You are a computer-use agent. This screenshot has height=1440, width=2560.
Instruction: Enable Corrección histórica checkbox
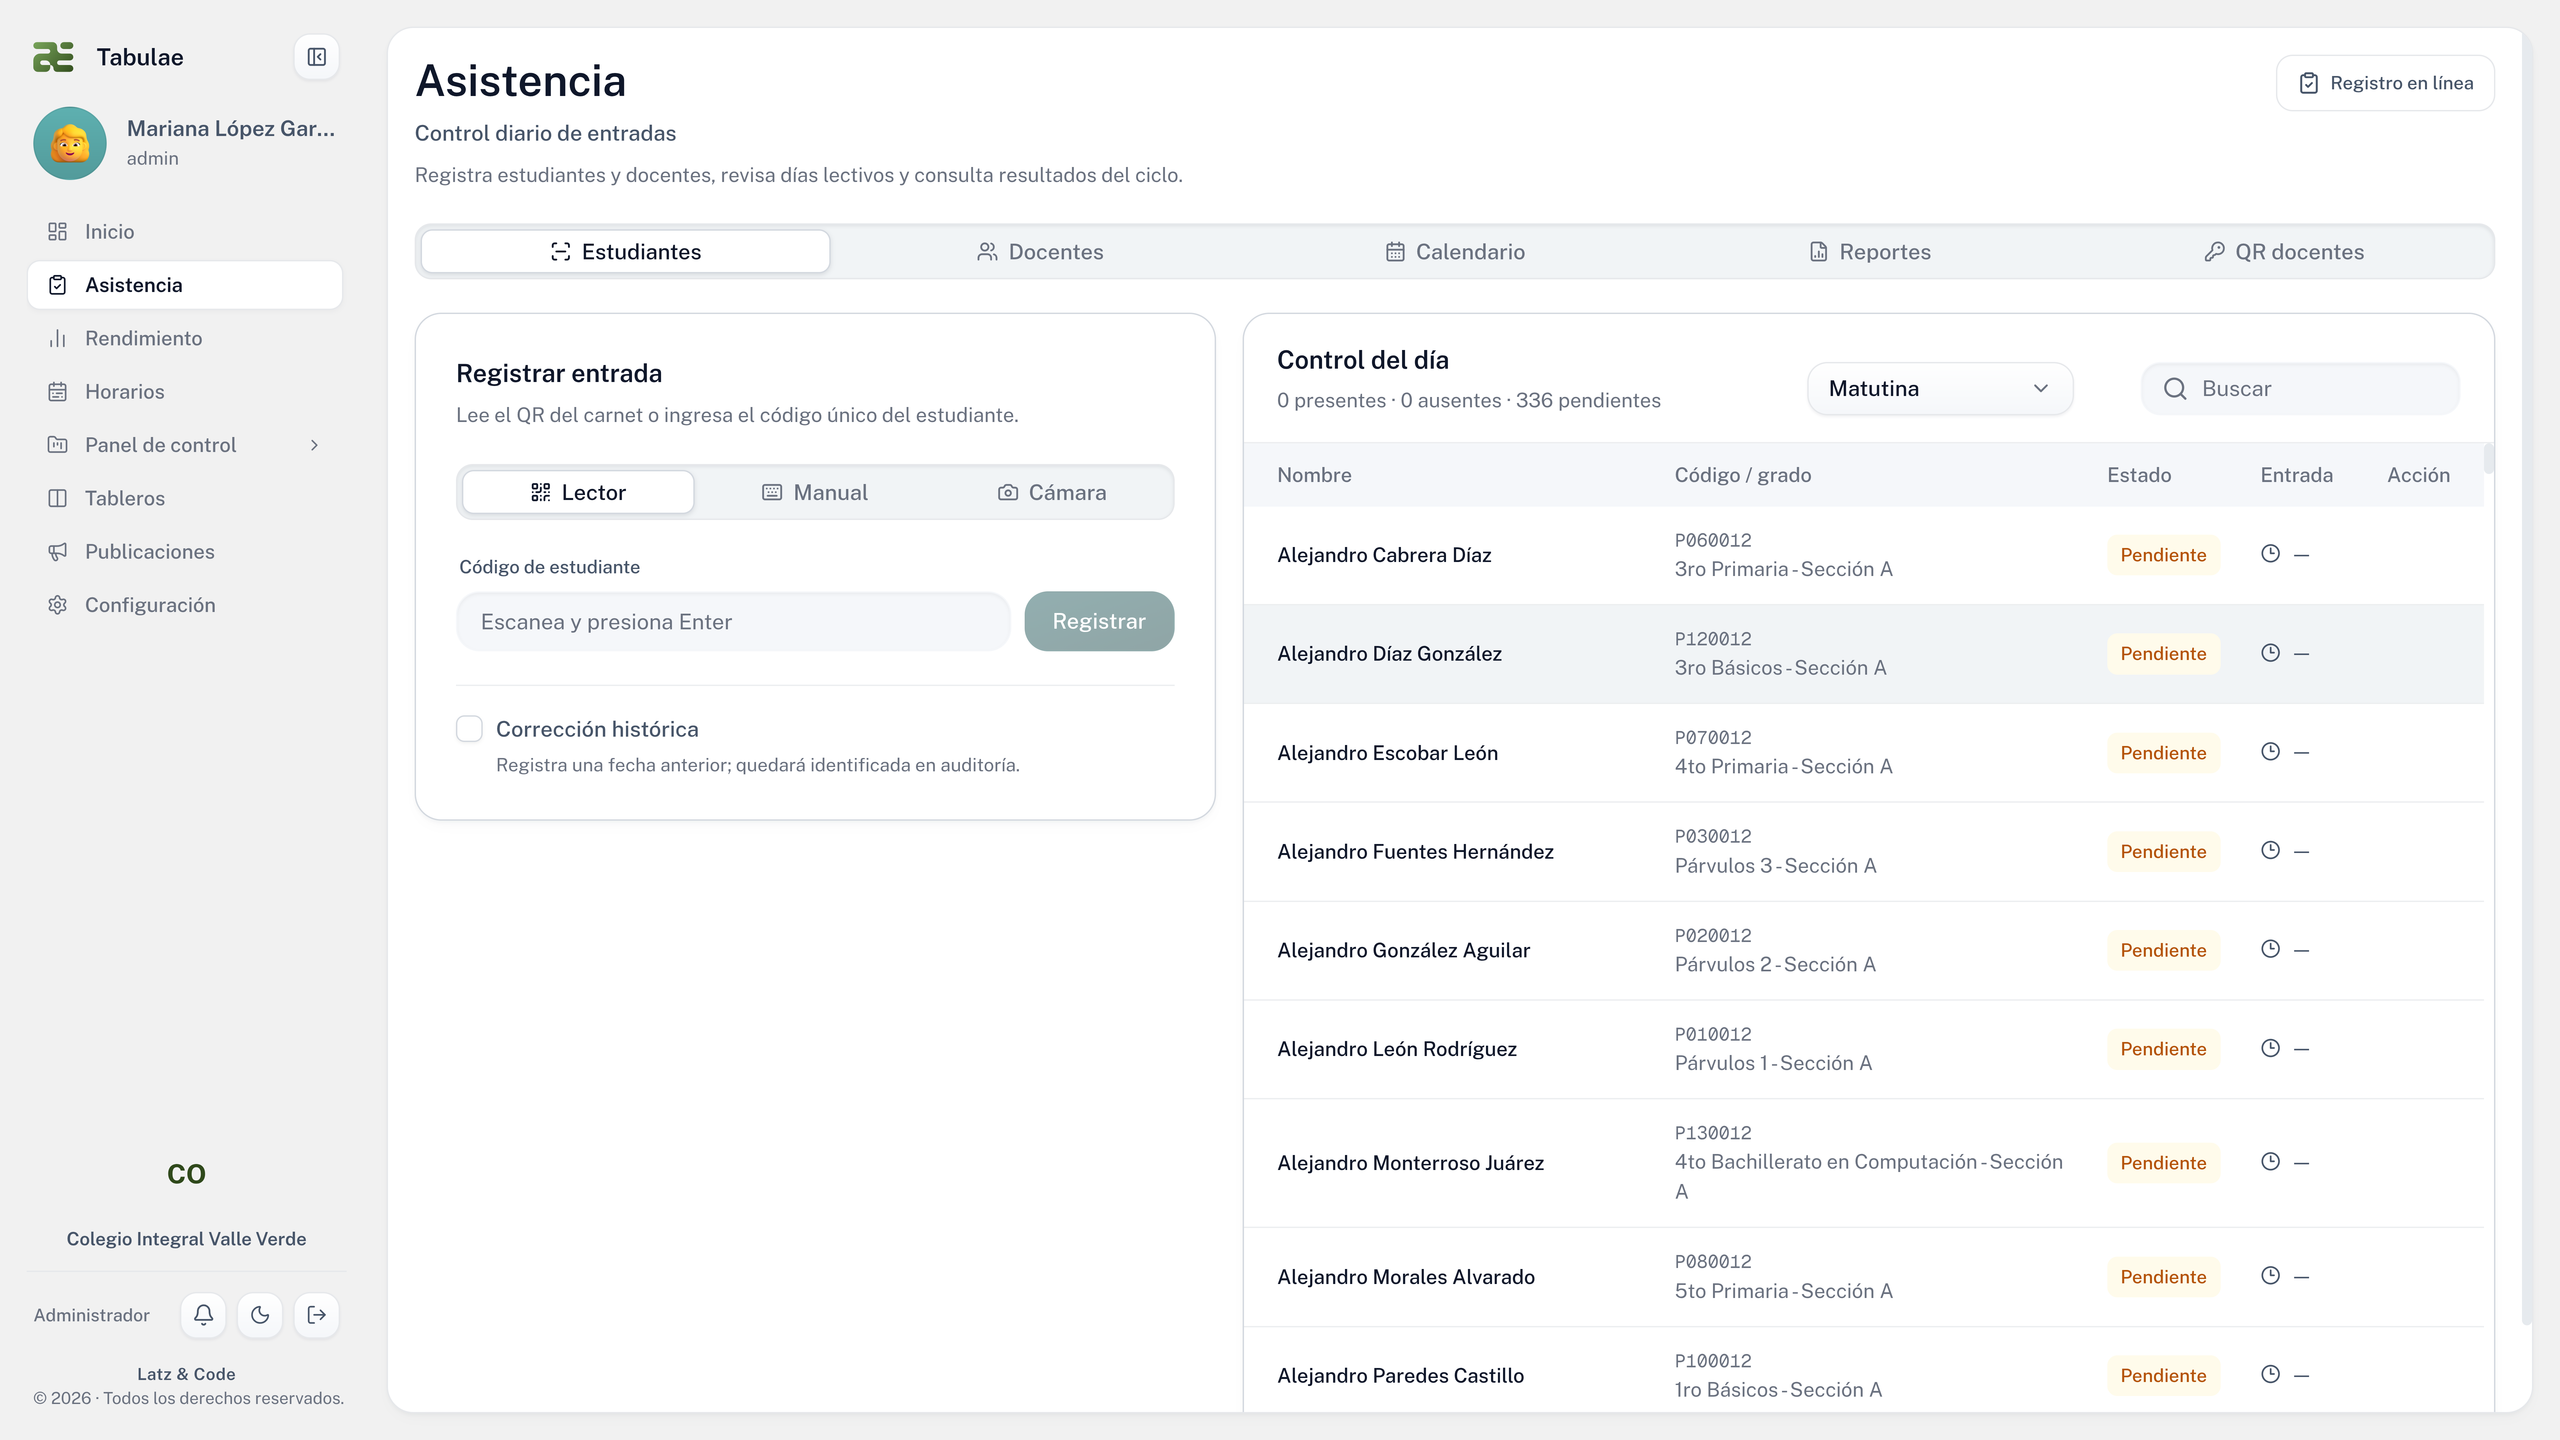point(469,728)
